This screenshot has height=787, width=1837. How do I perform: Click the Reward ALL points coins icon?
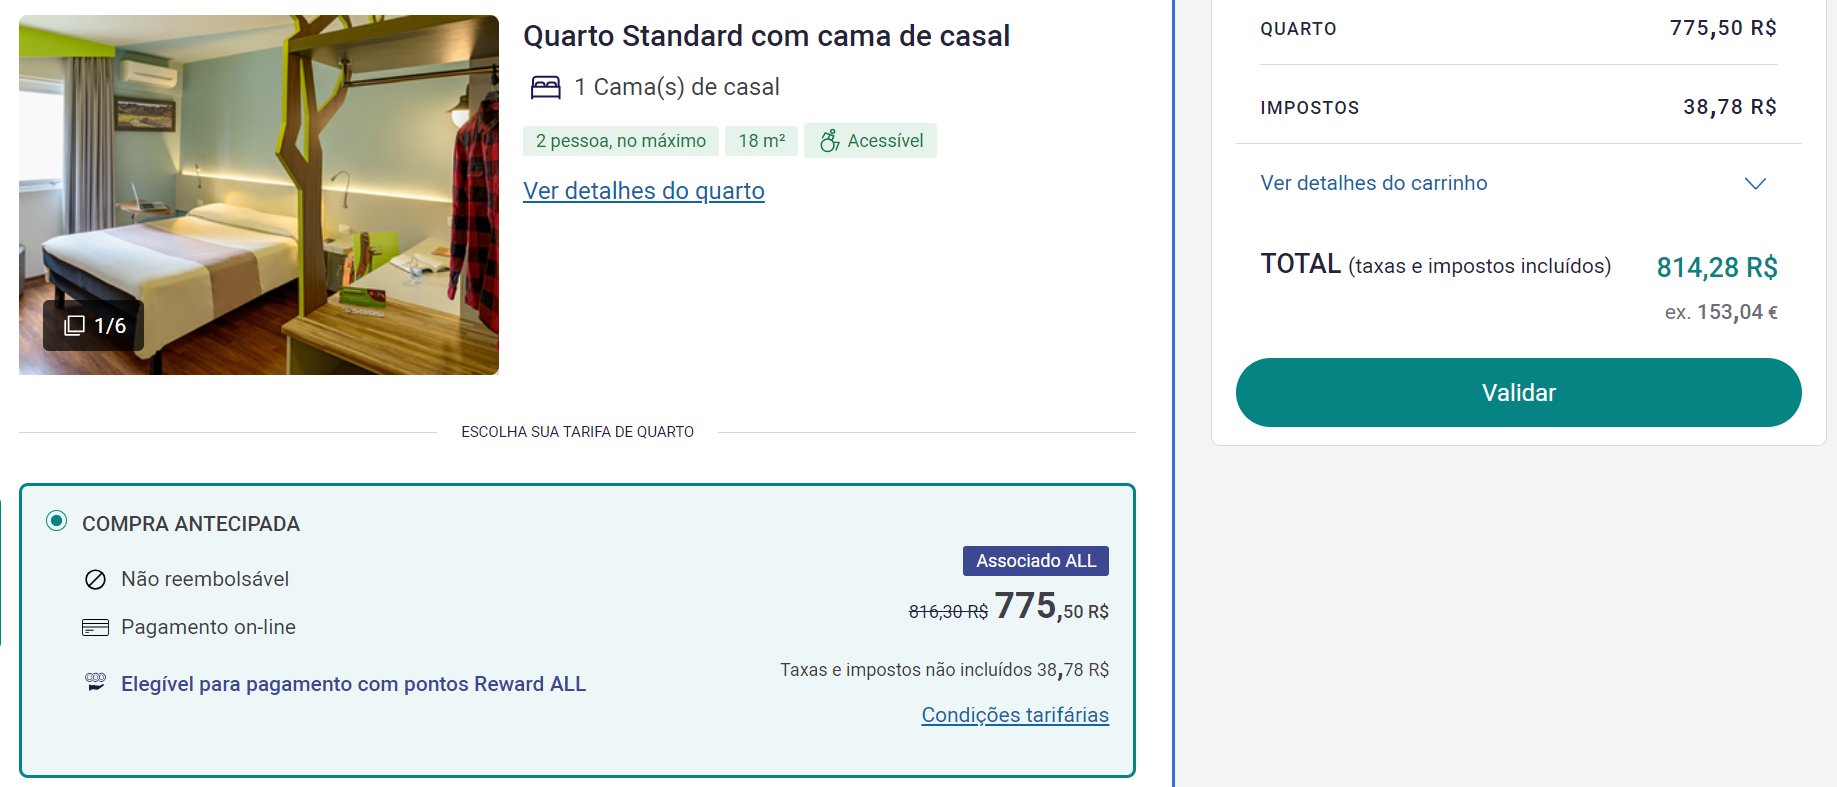95,683
